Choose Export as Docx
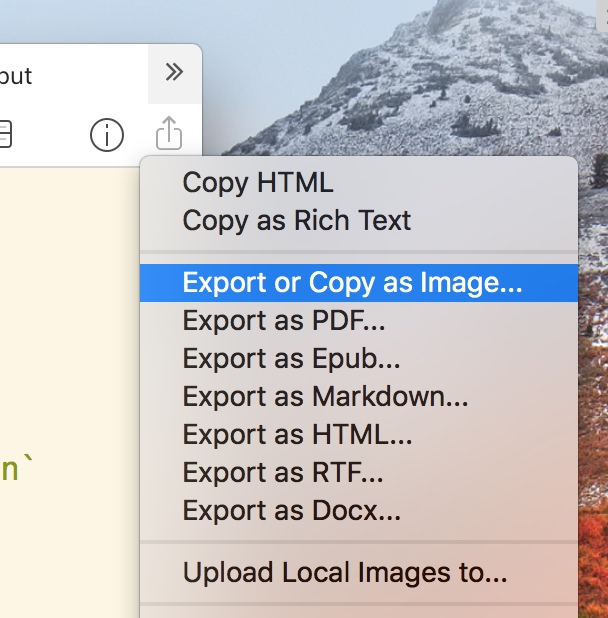This screenshot has height=618, width=608. click(291, 511)
